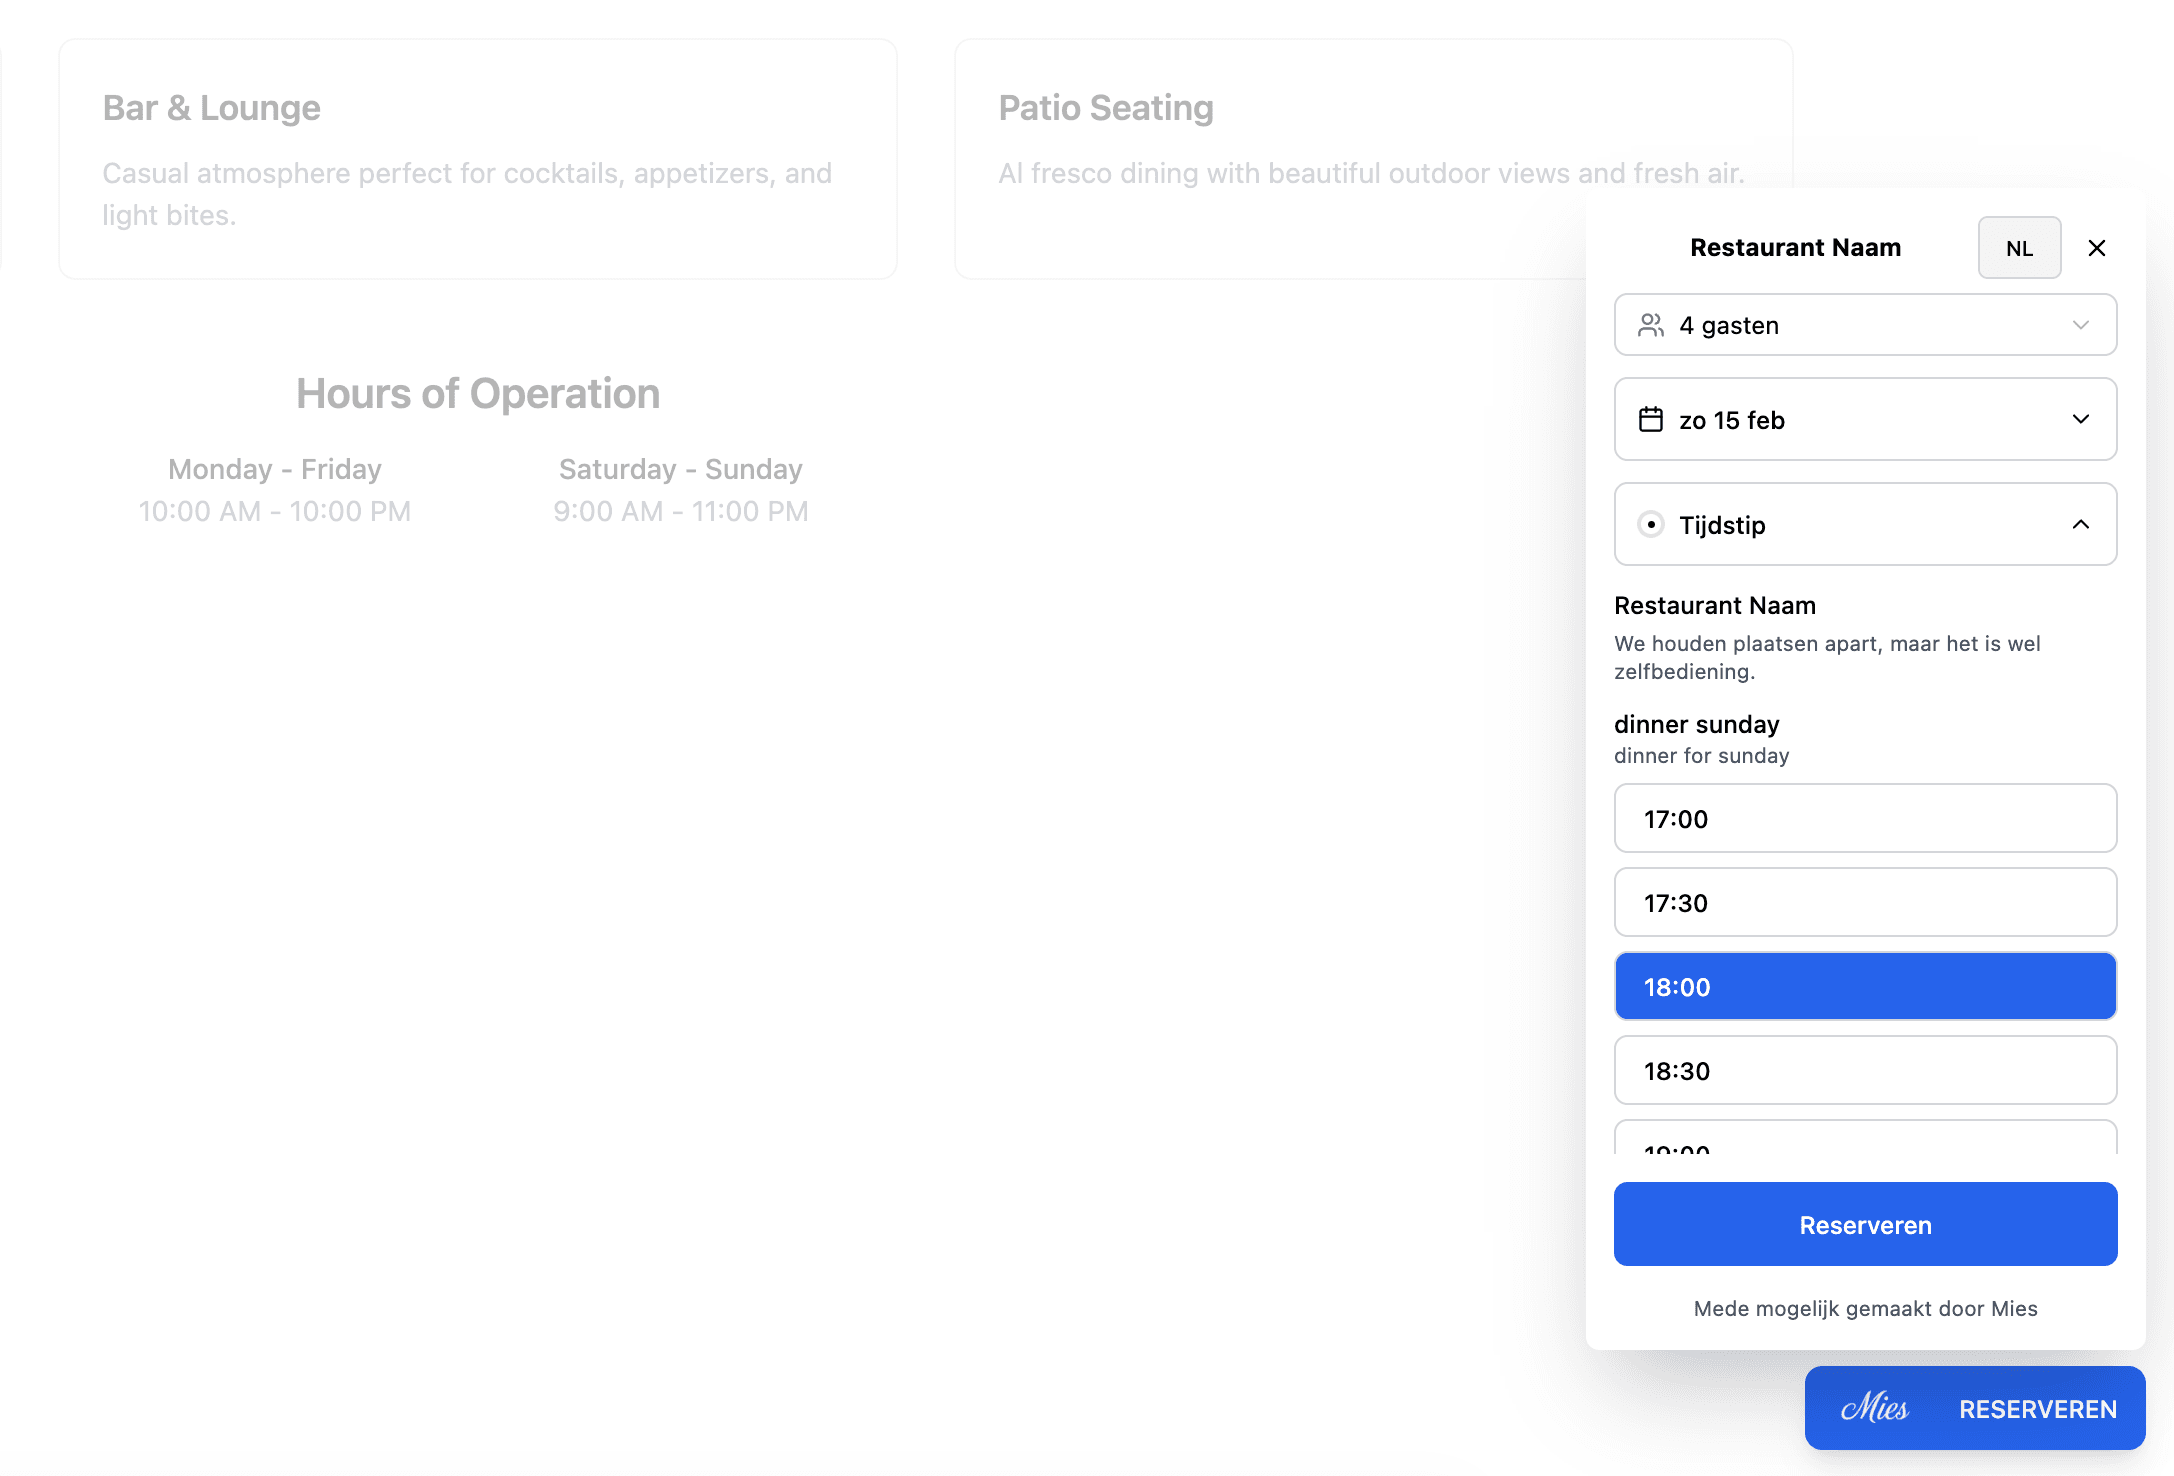Click the guests icon in the party selector
This screenshot has height=1476, width=2174.
click(1652, 324)
